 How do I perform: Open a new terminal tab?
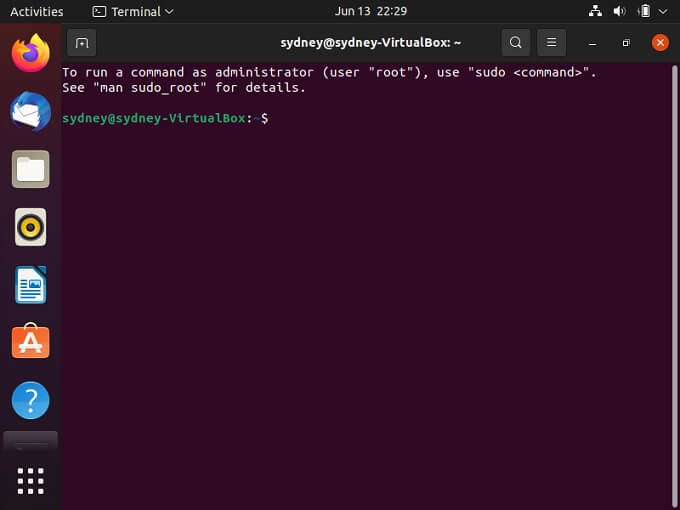(82, 43)
